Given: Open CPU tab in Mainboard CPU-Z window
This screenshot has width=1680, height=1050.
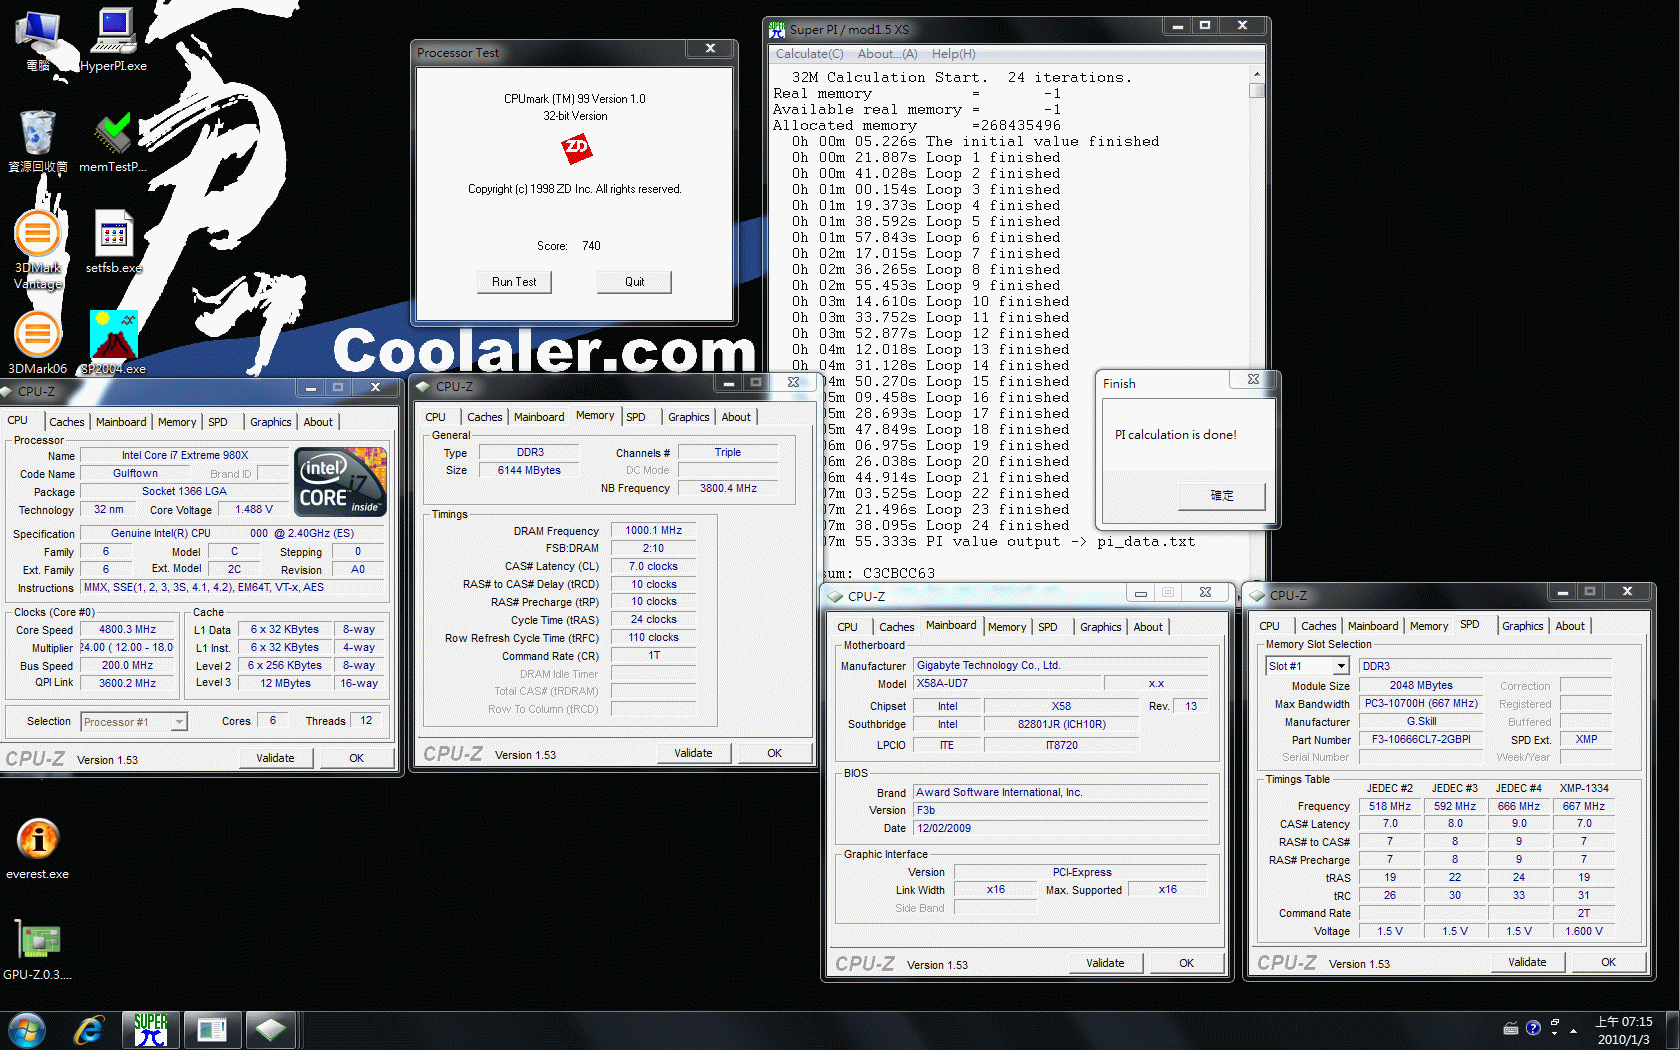Looking at the screenshot, I should (848, 627).
